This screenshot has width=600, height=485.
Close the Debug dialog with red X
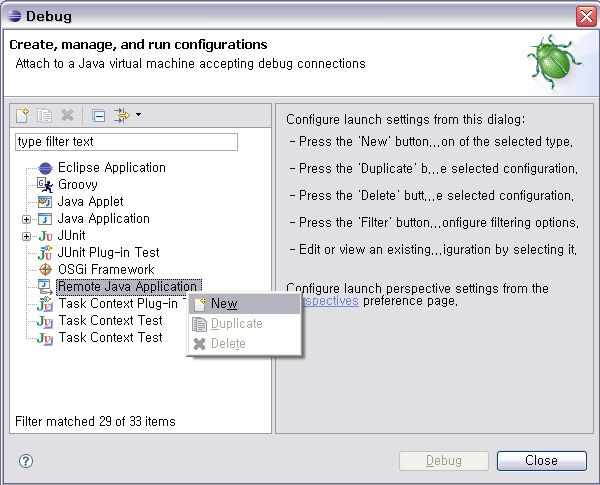click(x=586, y=16)
